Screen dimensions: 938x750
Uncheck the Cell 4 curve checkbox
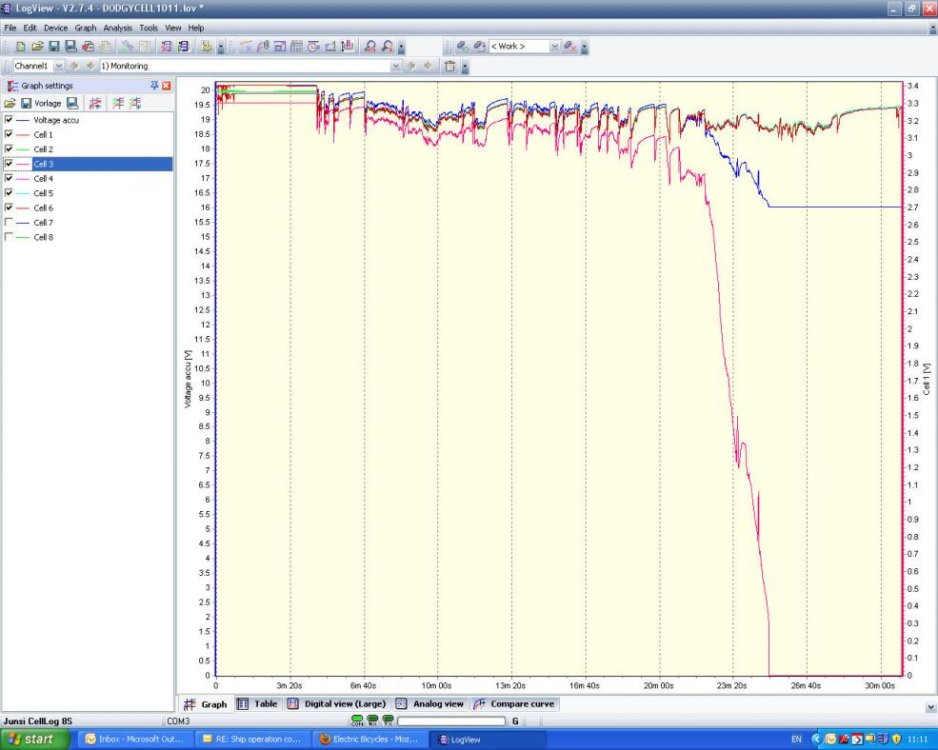[10, 178]
